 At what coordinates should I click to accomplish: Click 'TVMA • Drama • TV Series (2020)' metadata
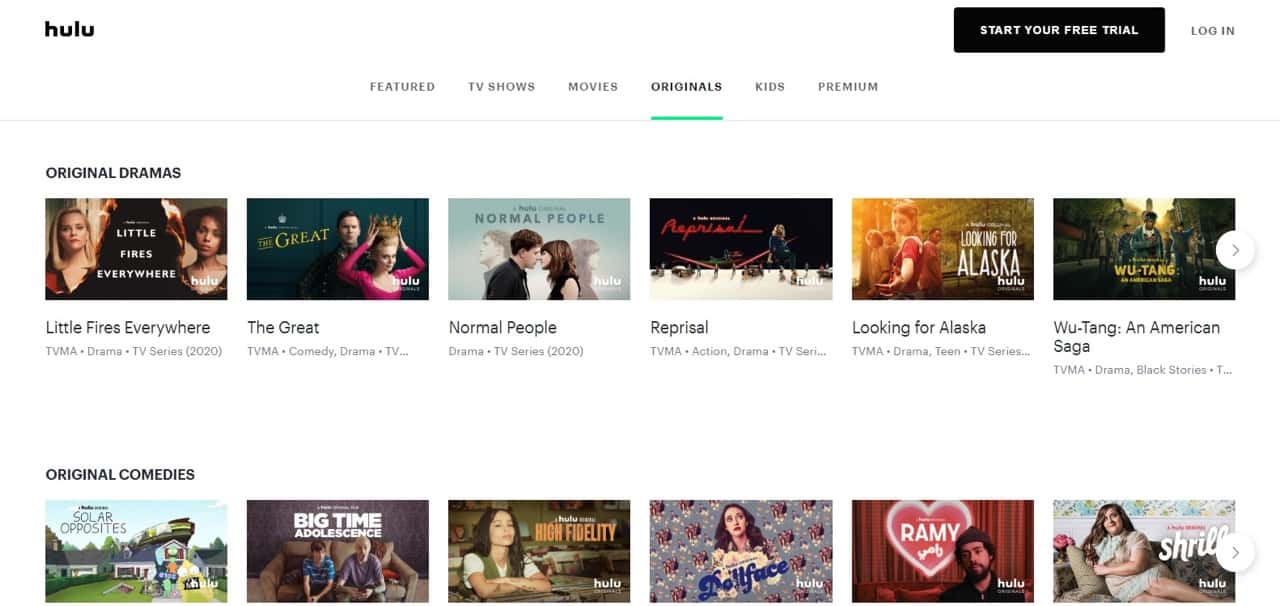pos(134,352)
